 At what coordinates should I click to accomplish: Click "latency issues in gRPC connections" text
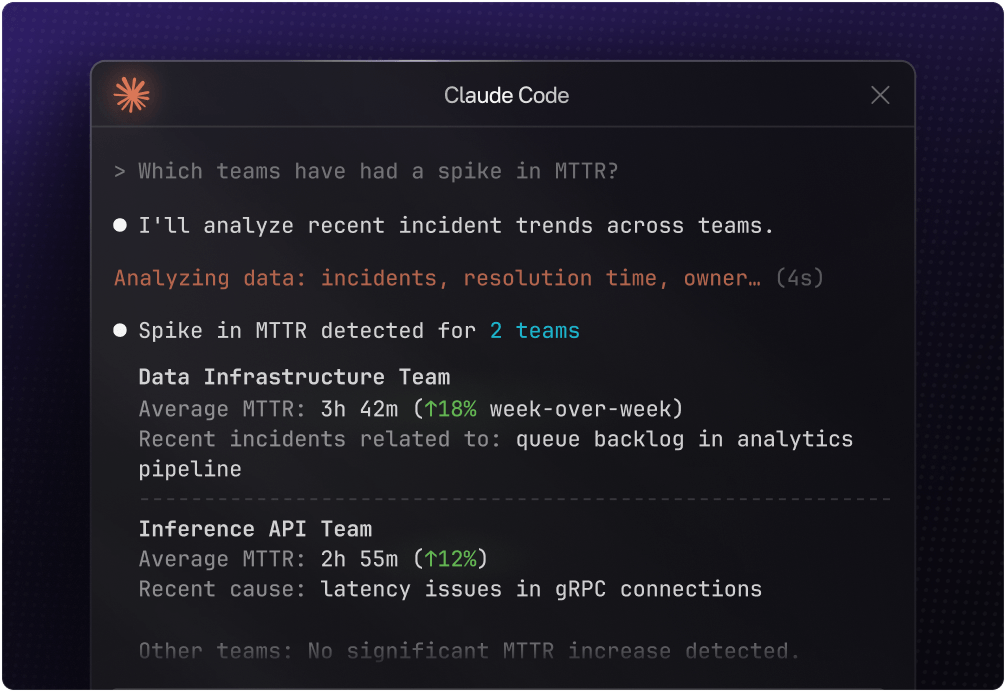pyautogui.click(x=541, y=589)
